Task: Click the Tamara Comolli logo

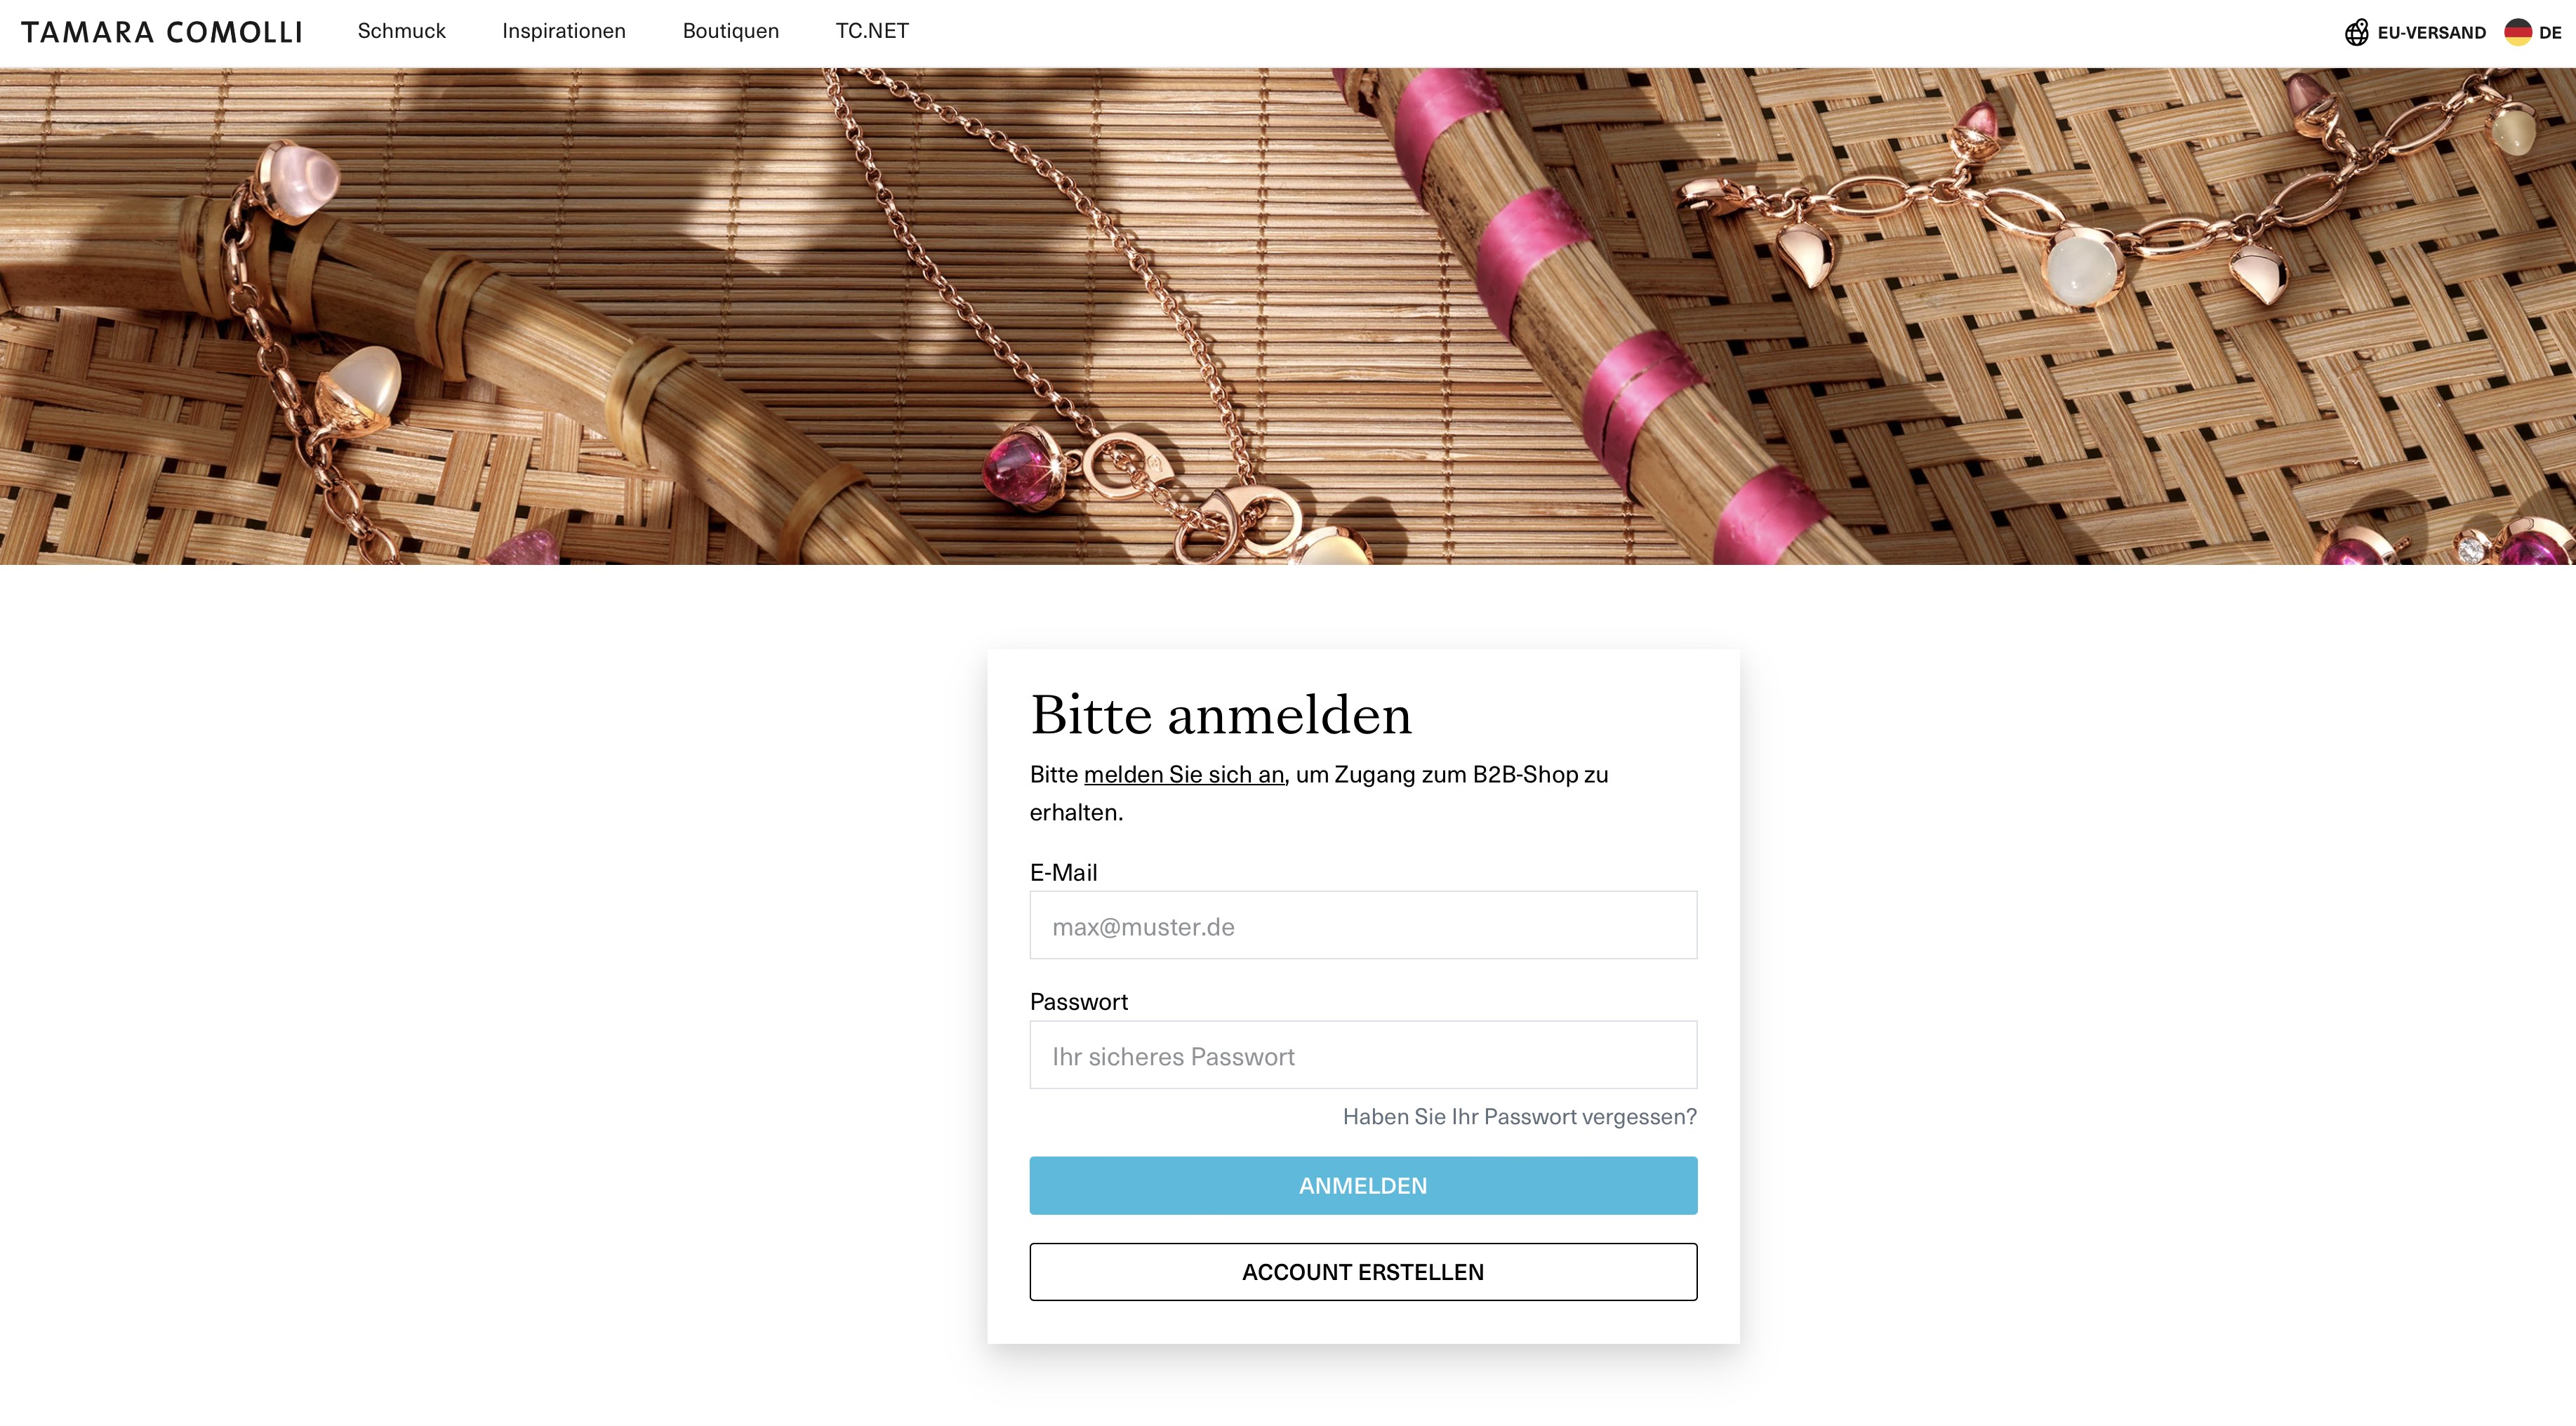Action: [x=161, y=32]
